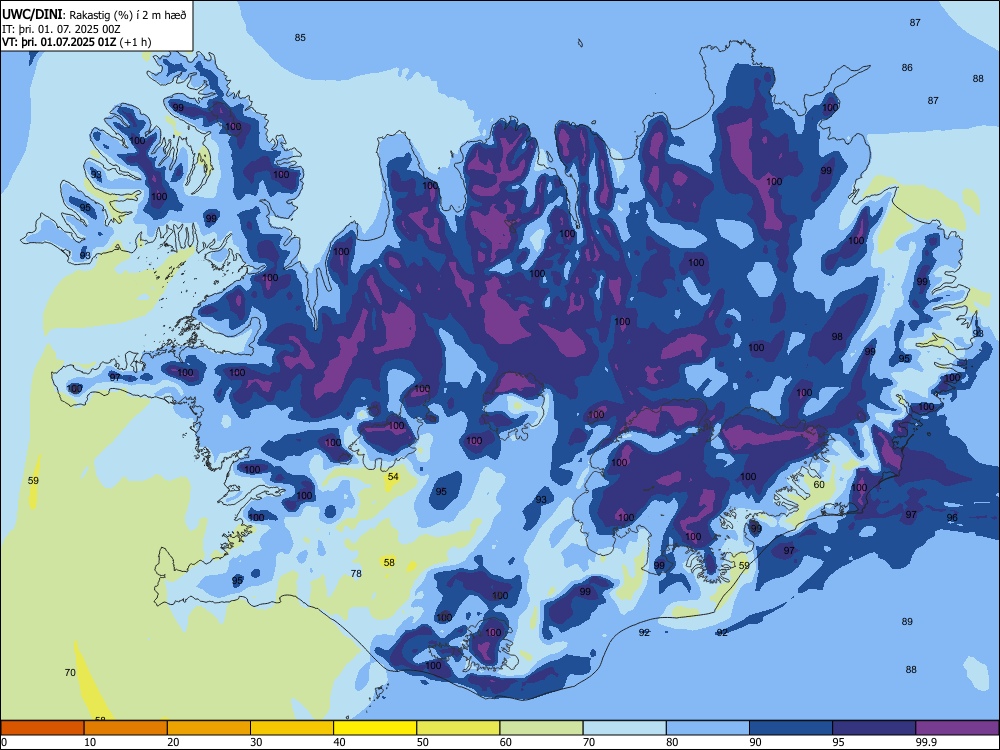Pick the pale yellow 50–60 legend swatch
Image resolution: width=1000 pixels, height=750 pixels.
click(x=458, y=728)
